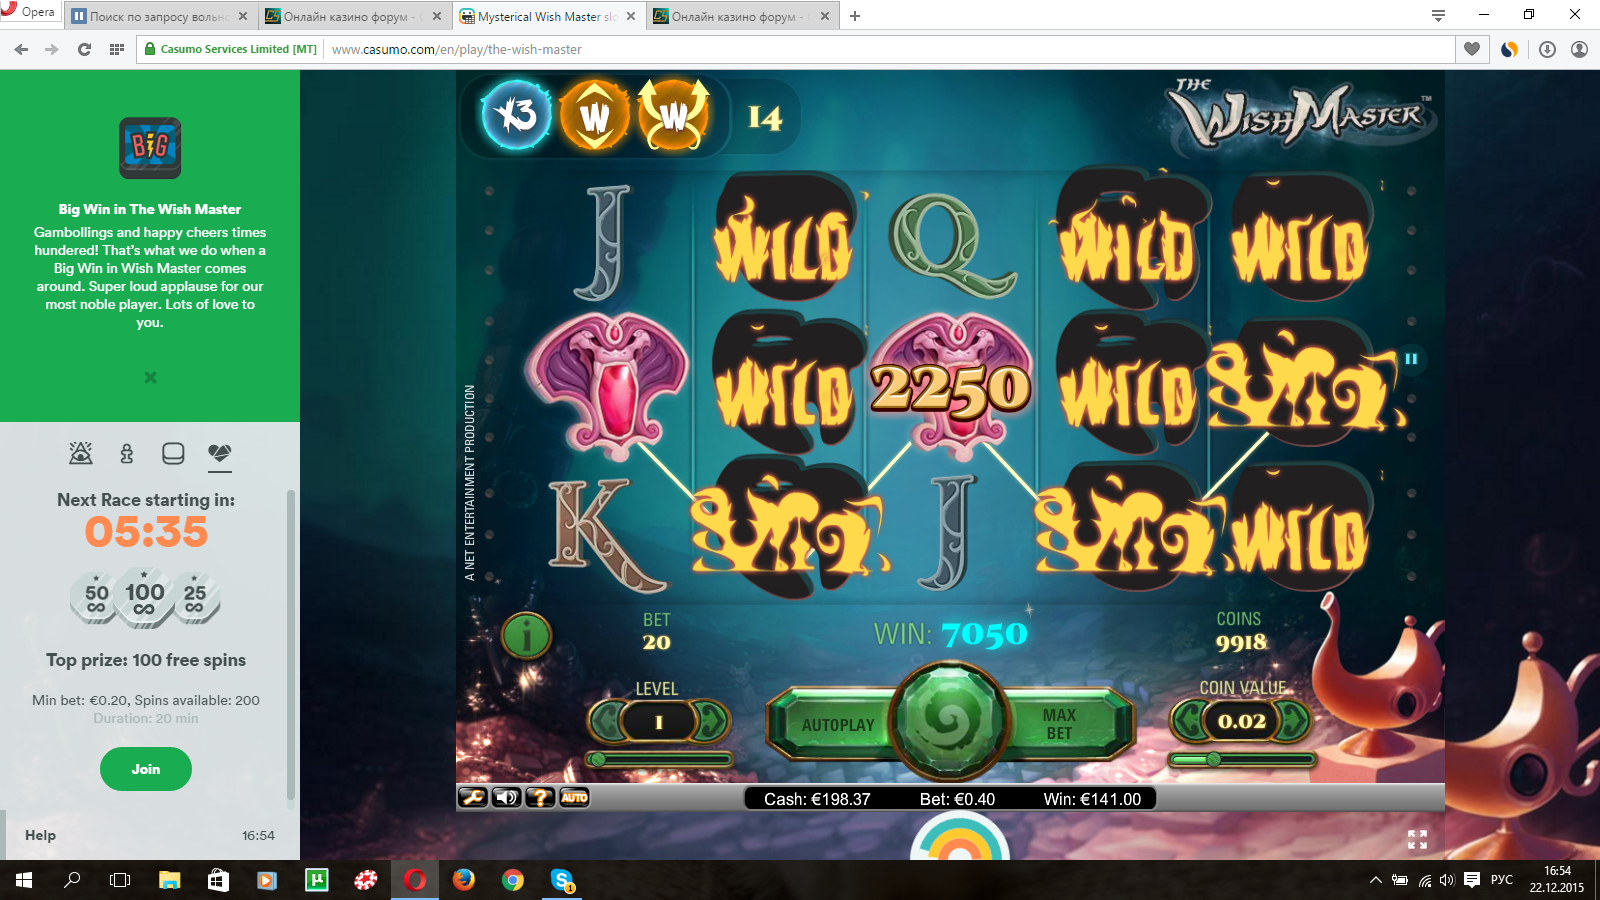View Casumo Services security certificate badge
The width and height of the screenshot is (1600, 900).
click(231, 49)
